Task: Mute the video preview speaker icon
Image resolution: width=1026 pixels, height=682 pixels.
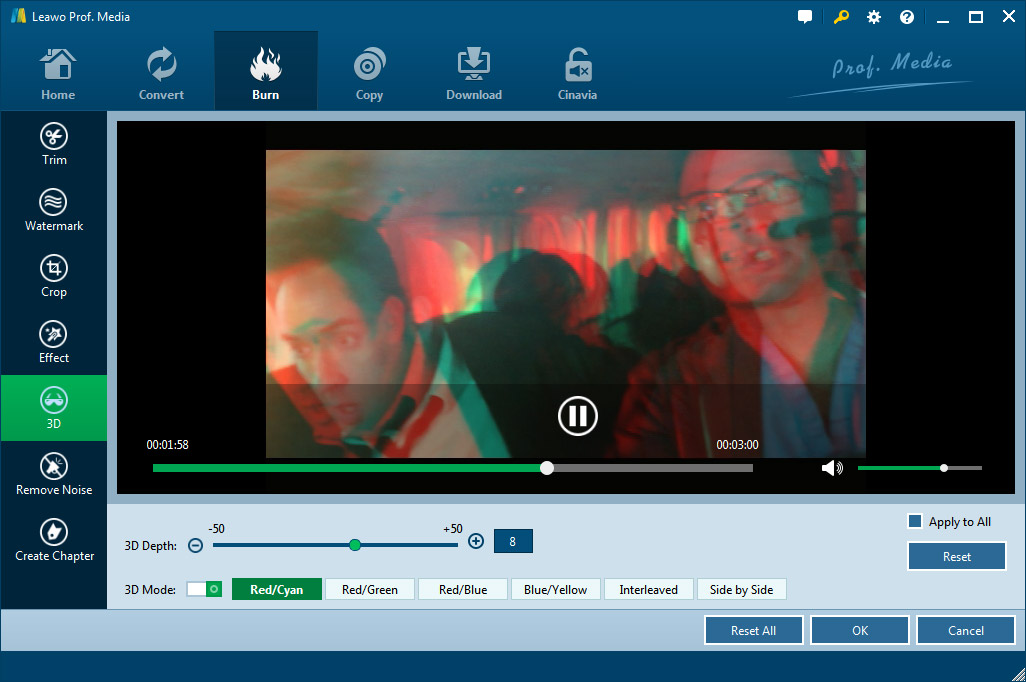Action: [x=831, y=468]
